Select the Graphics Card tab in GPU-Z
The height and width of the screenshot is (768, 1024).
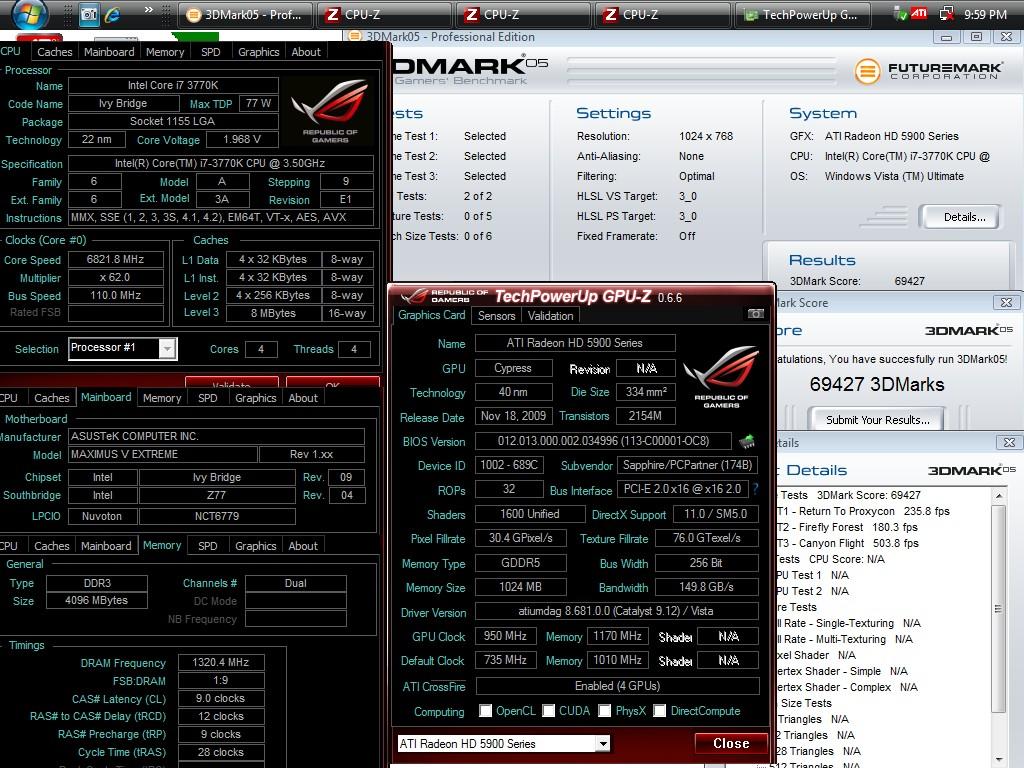[432, 315]
